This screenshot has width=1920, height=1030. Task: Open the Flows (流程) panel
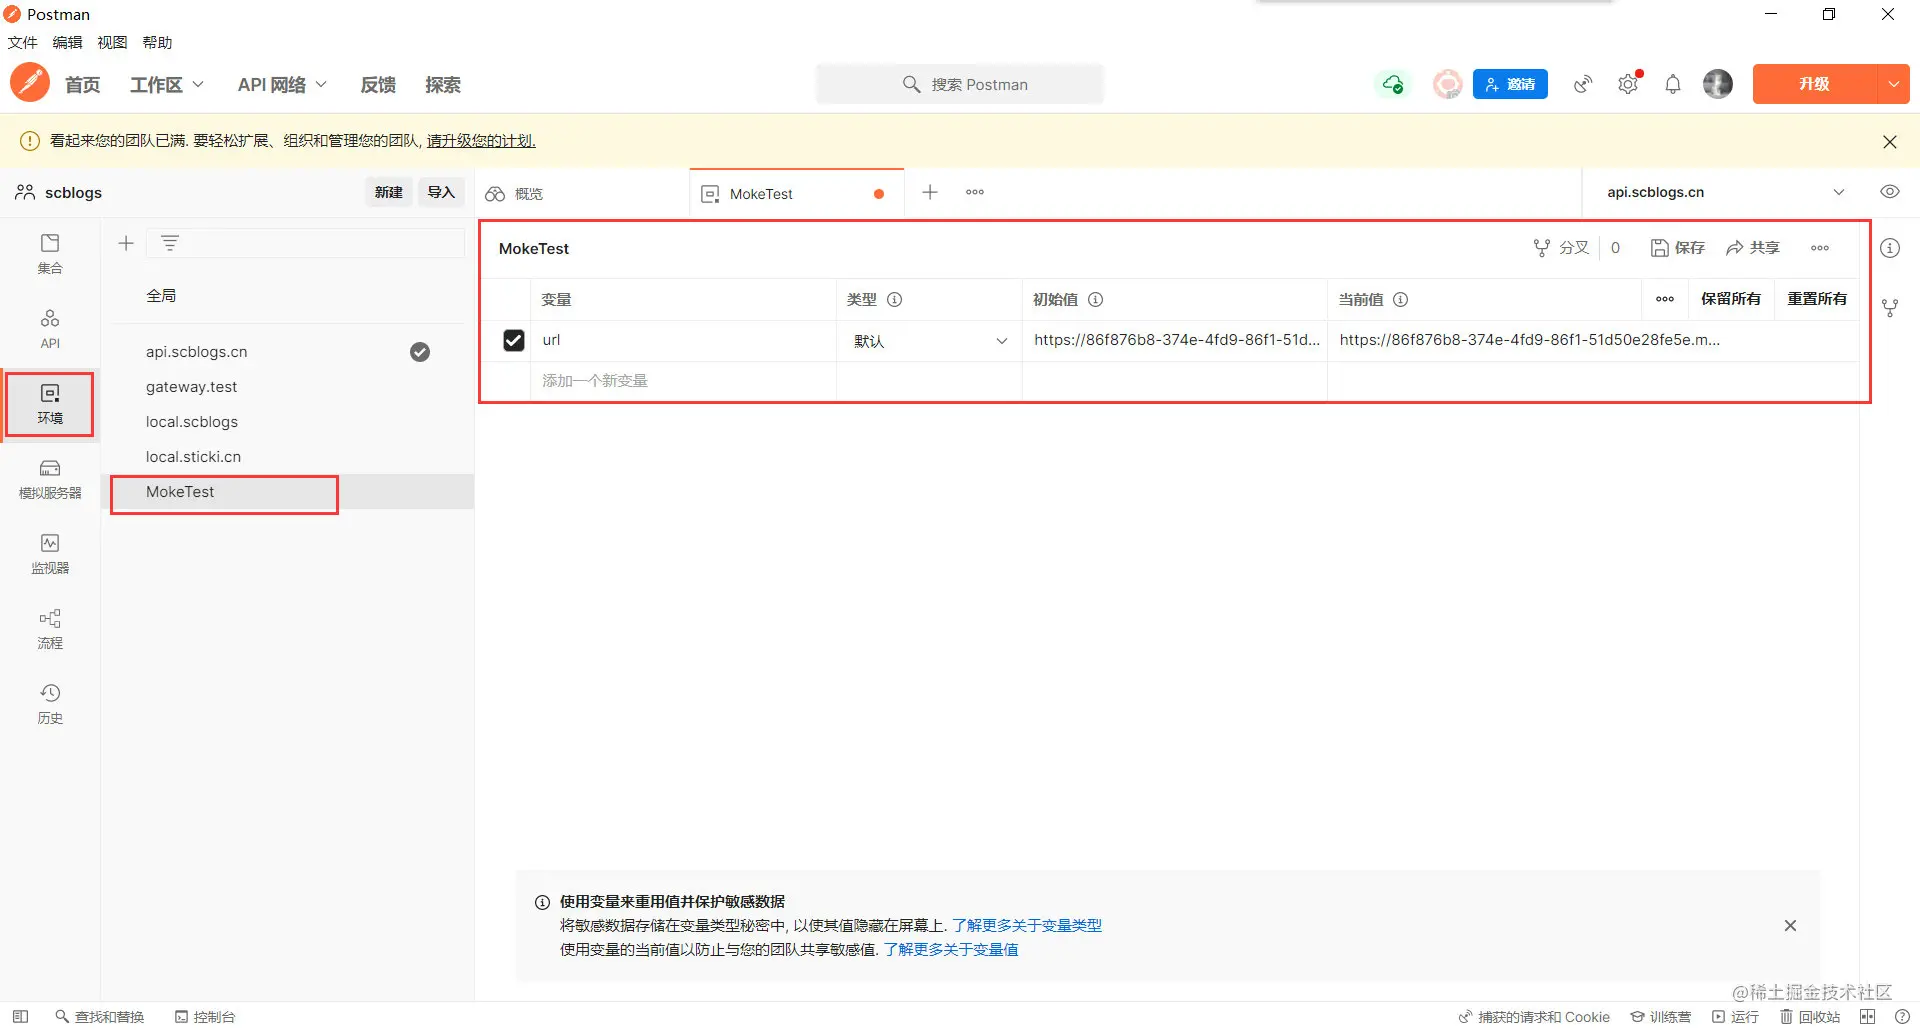pyautogui.click(x=50, y=629)
